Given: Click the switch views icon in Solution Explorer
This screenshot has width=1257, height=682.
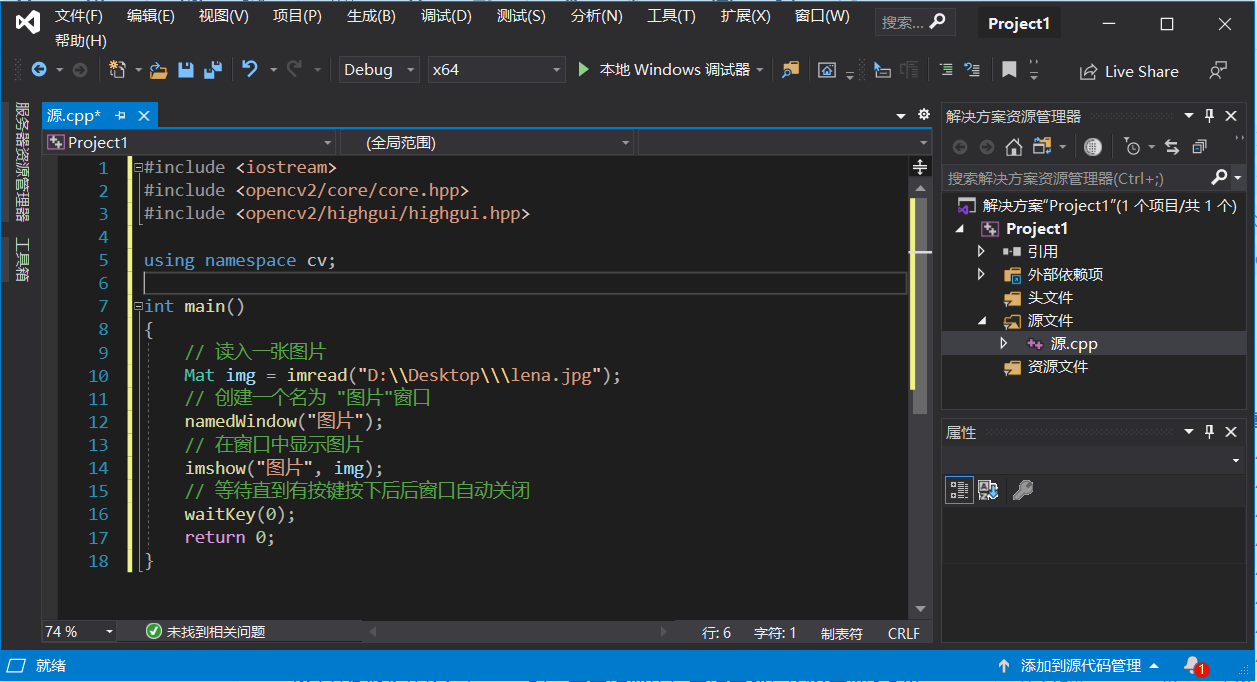Looking at the screenshot, I should [x=1042, y=147].
